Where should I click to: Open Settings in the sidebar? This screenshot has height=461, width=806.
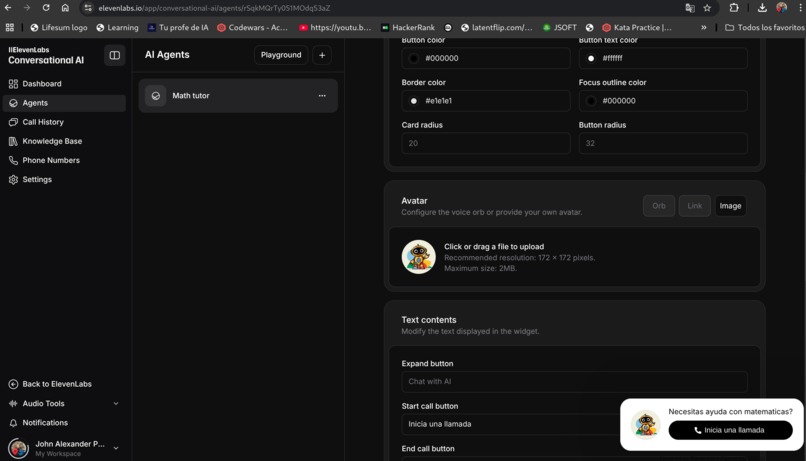coord(64,179)
